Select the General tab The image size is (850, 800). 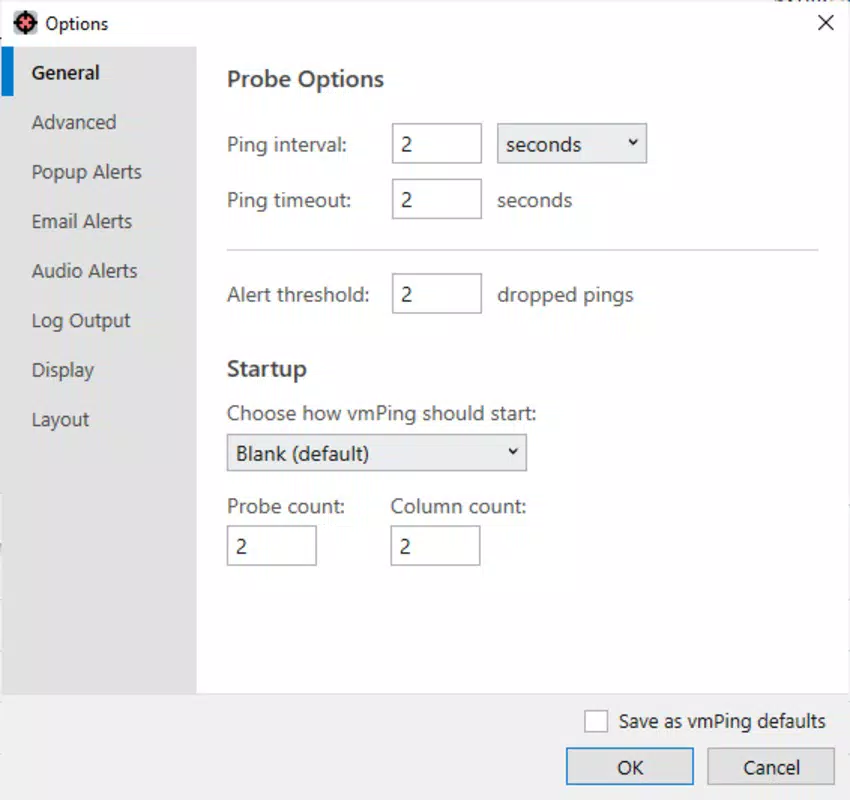pos(99,72)
